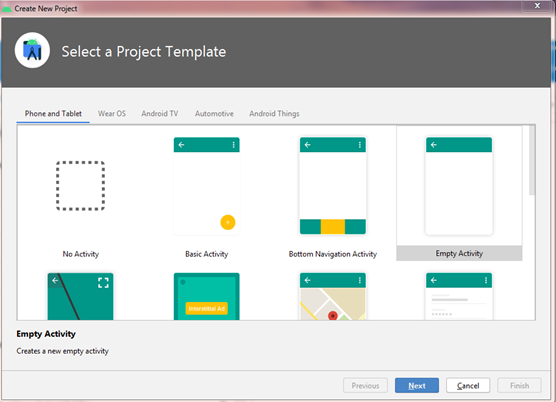Pick the Bottom Navigation Activity template
The width and height of the screenshot is (556, 402).
click(333, 186)
